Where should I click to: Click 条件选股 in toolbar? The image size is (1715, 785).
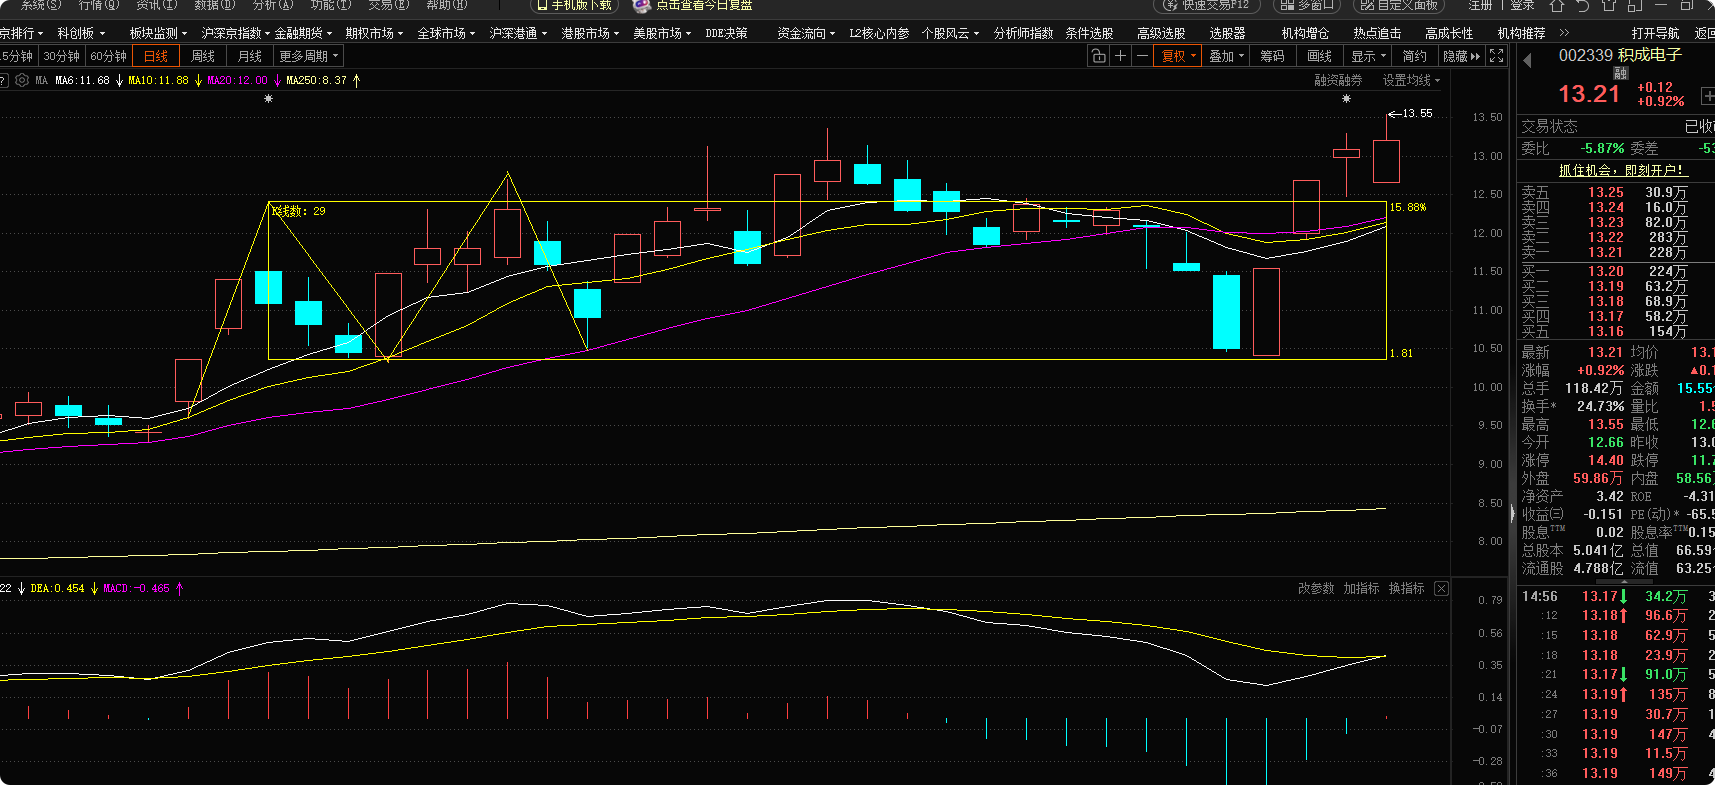point(1089,33)
